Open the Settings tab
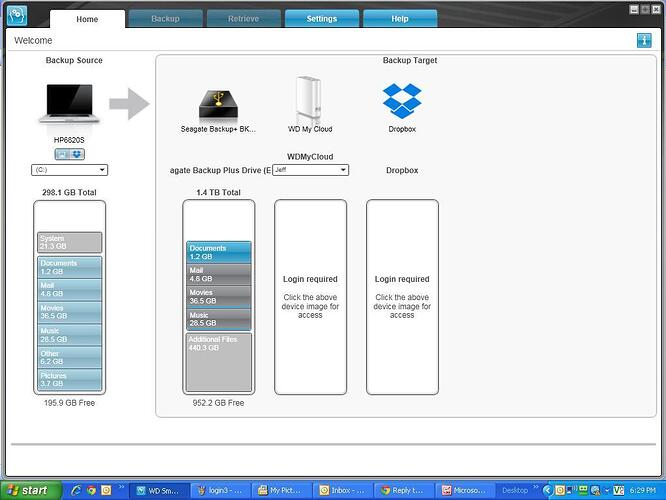Image resolution: width=666 pixels, height=500 pixels. pyautogui.click(x=322, y=19)
